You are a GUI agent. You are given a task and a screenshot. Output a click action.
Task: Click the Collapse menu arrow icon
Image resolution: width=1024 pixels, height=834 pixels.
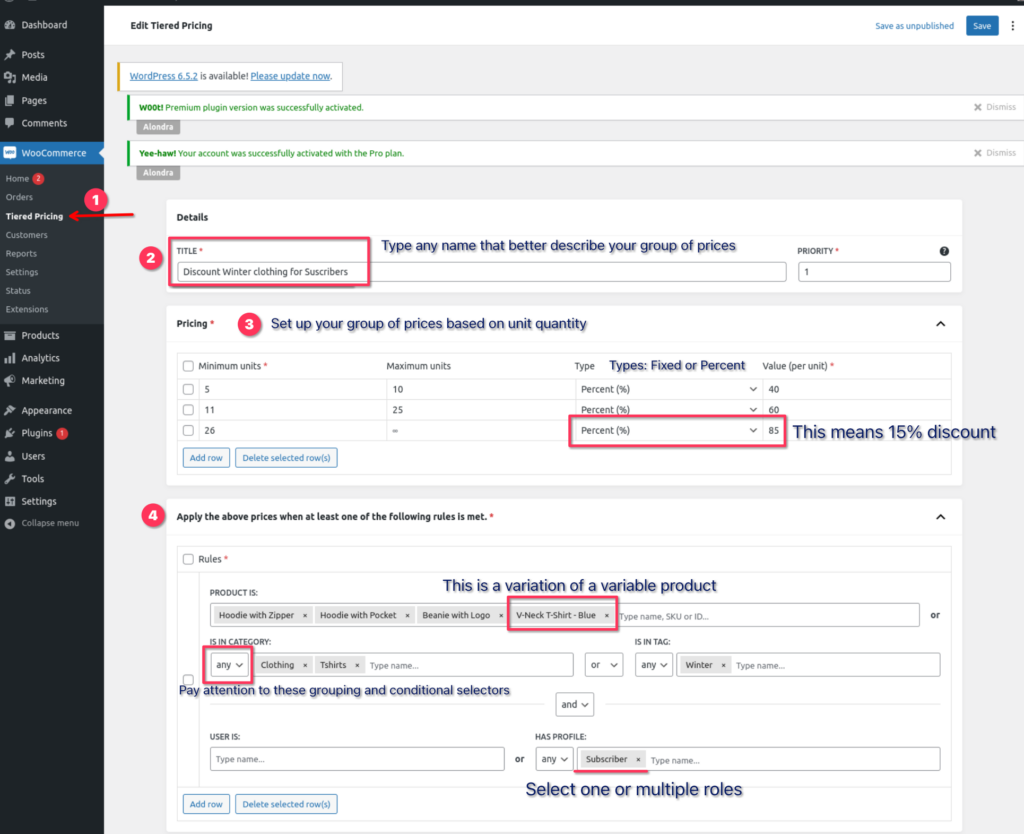(10, 523)
